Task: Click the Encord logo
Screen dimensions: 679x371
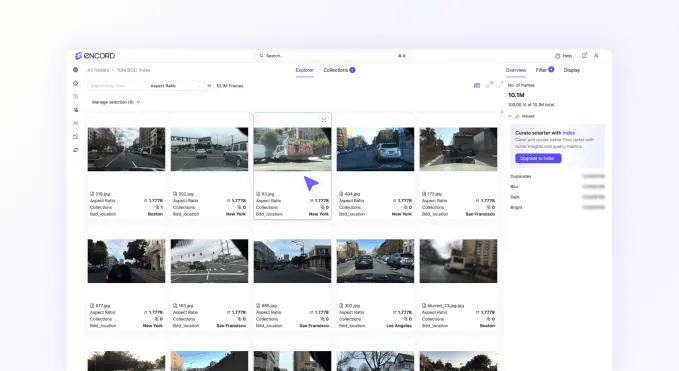Action: pyautogui.click(x=95, y=56)
